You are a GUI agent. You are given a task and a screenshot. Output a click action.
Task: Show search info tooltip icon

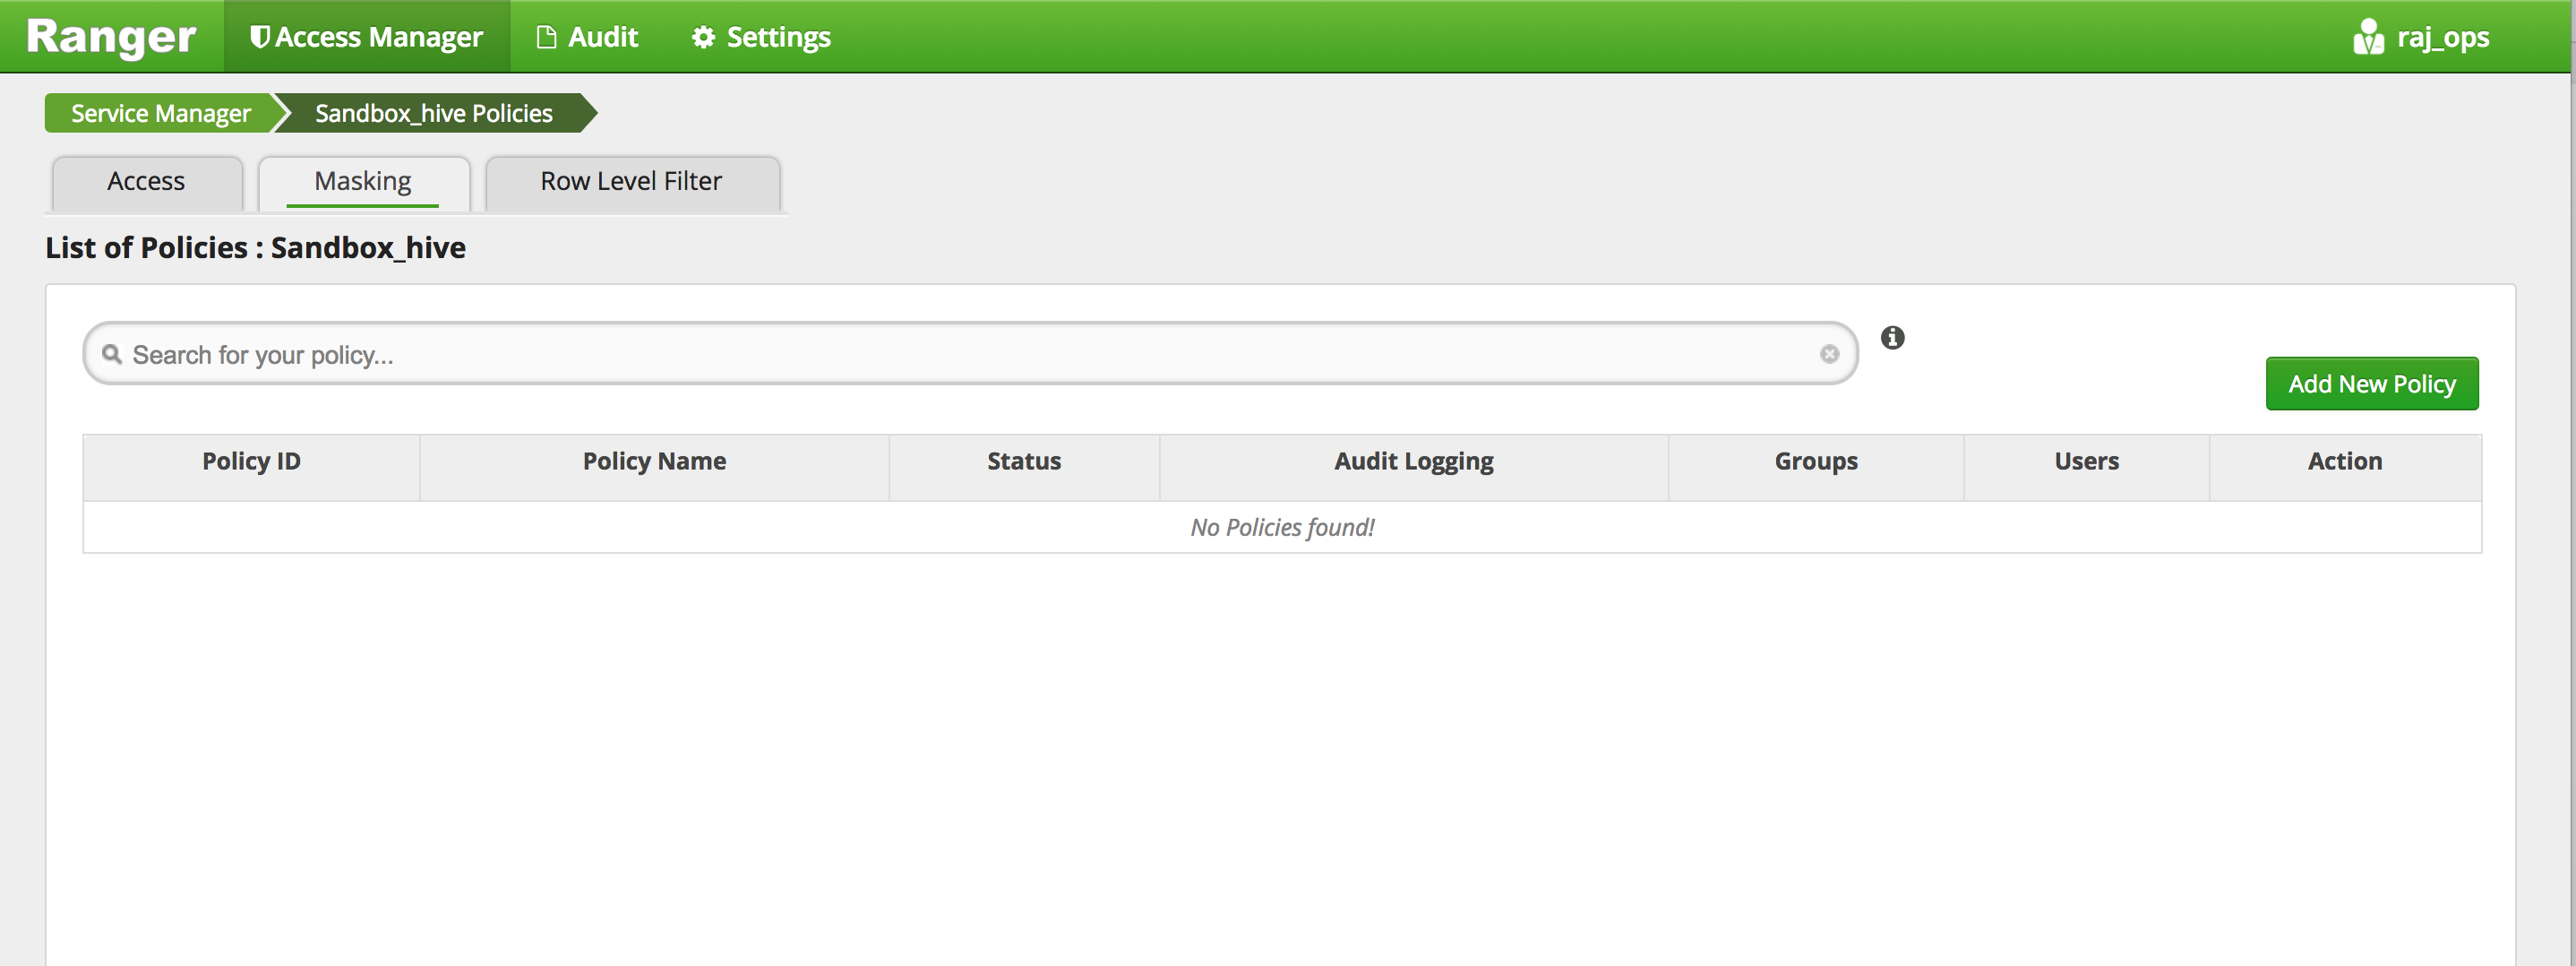[x=1892, y=338]
